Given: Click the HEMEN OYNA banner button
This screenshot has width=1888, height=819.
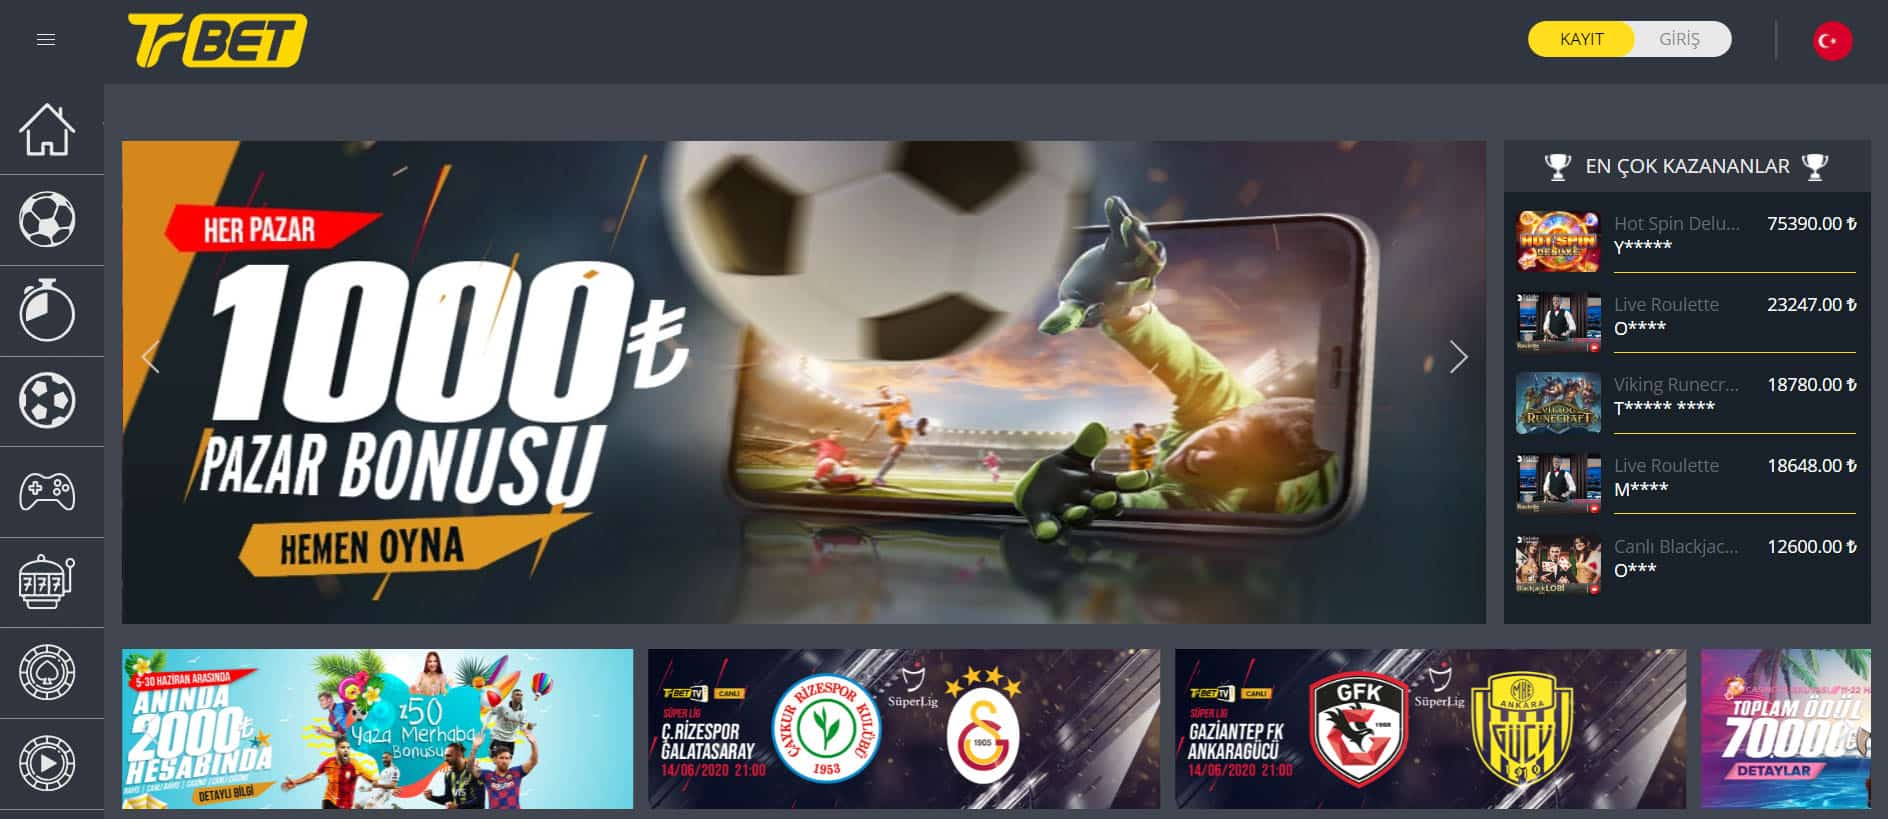Looking at the screenshot, I should 372,547.
